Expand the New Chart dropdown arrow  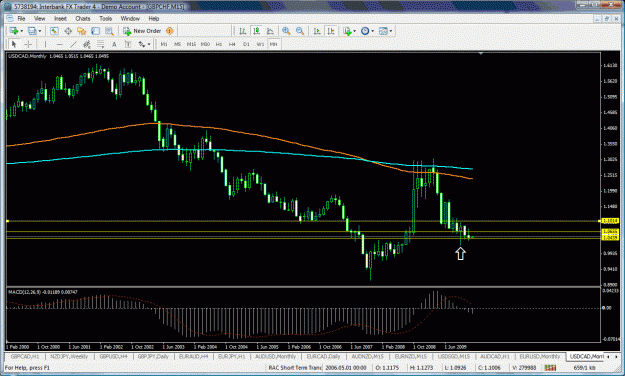[22, 31]
